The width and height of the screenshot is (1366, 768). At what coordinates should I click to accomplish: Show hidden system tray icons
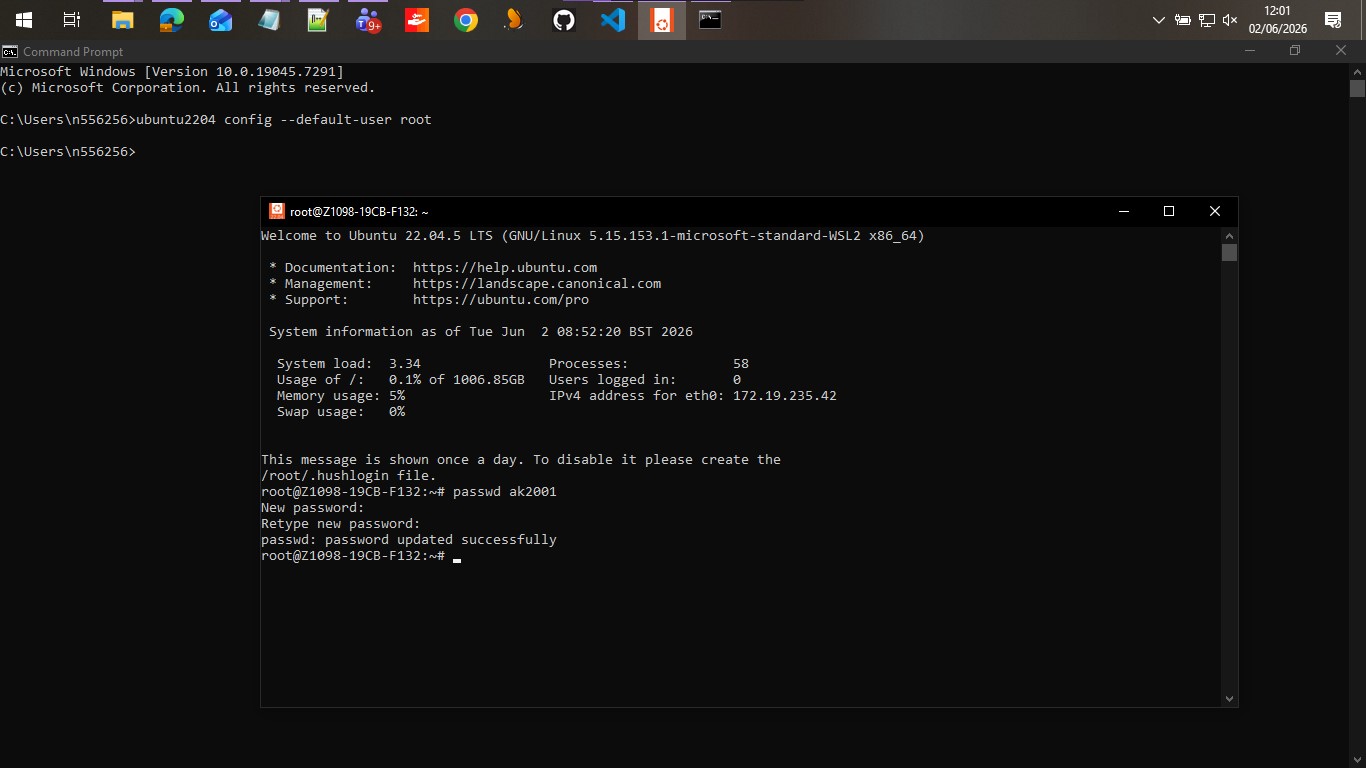coord(1159,20)
